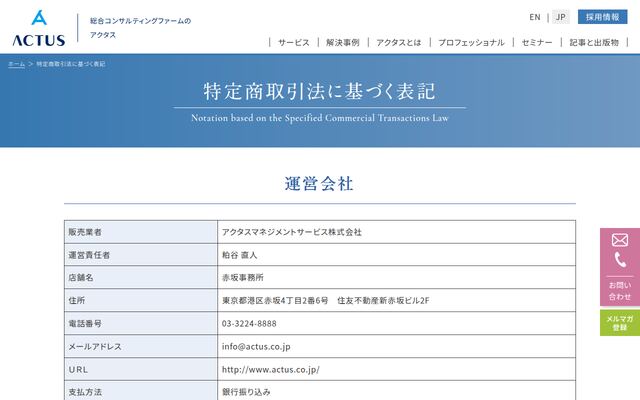Click the address cell 東京都港区赤坂4丁目

(x=396, y=300)
